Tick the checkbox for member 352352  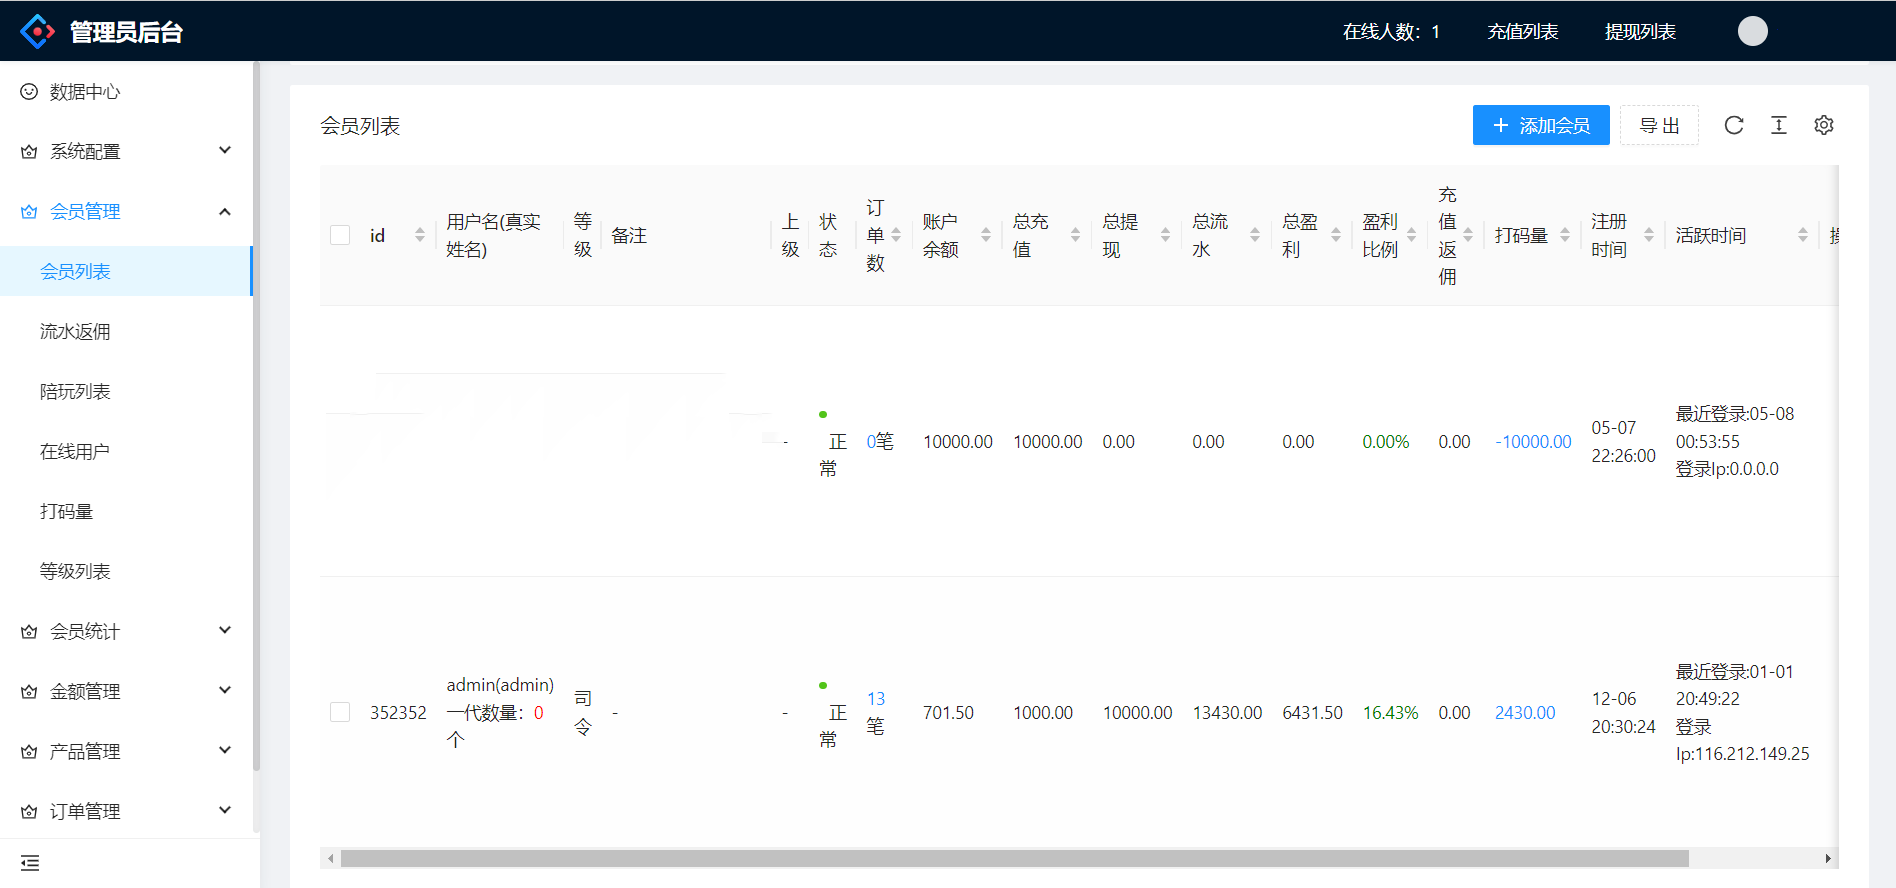(x=340, y=712)
